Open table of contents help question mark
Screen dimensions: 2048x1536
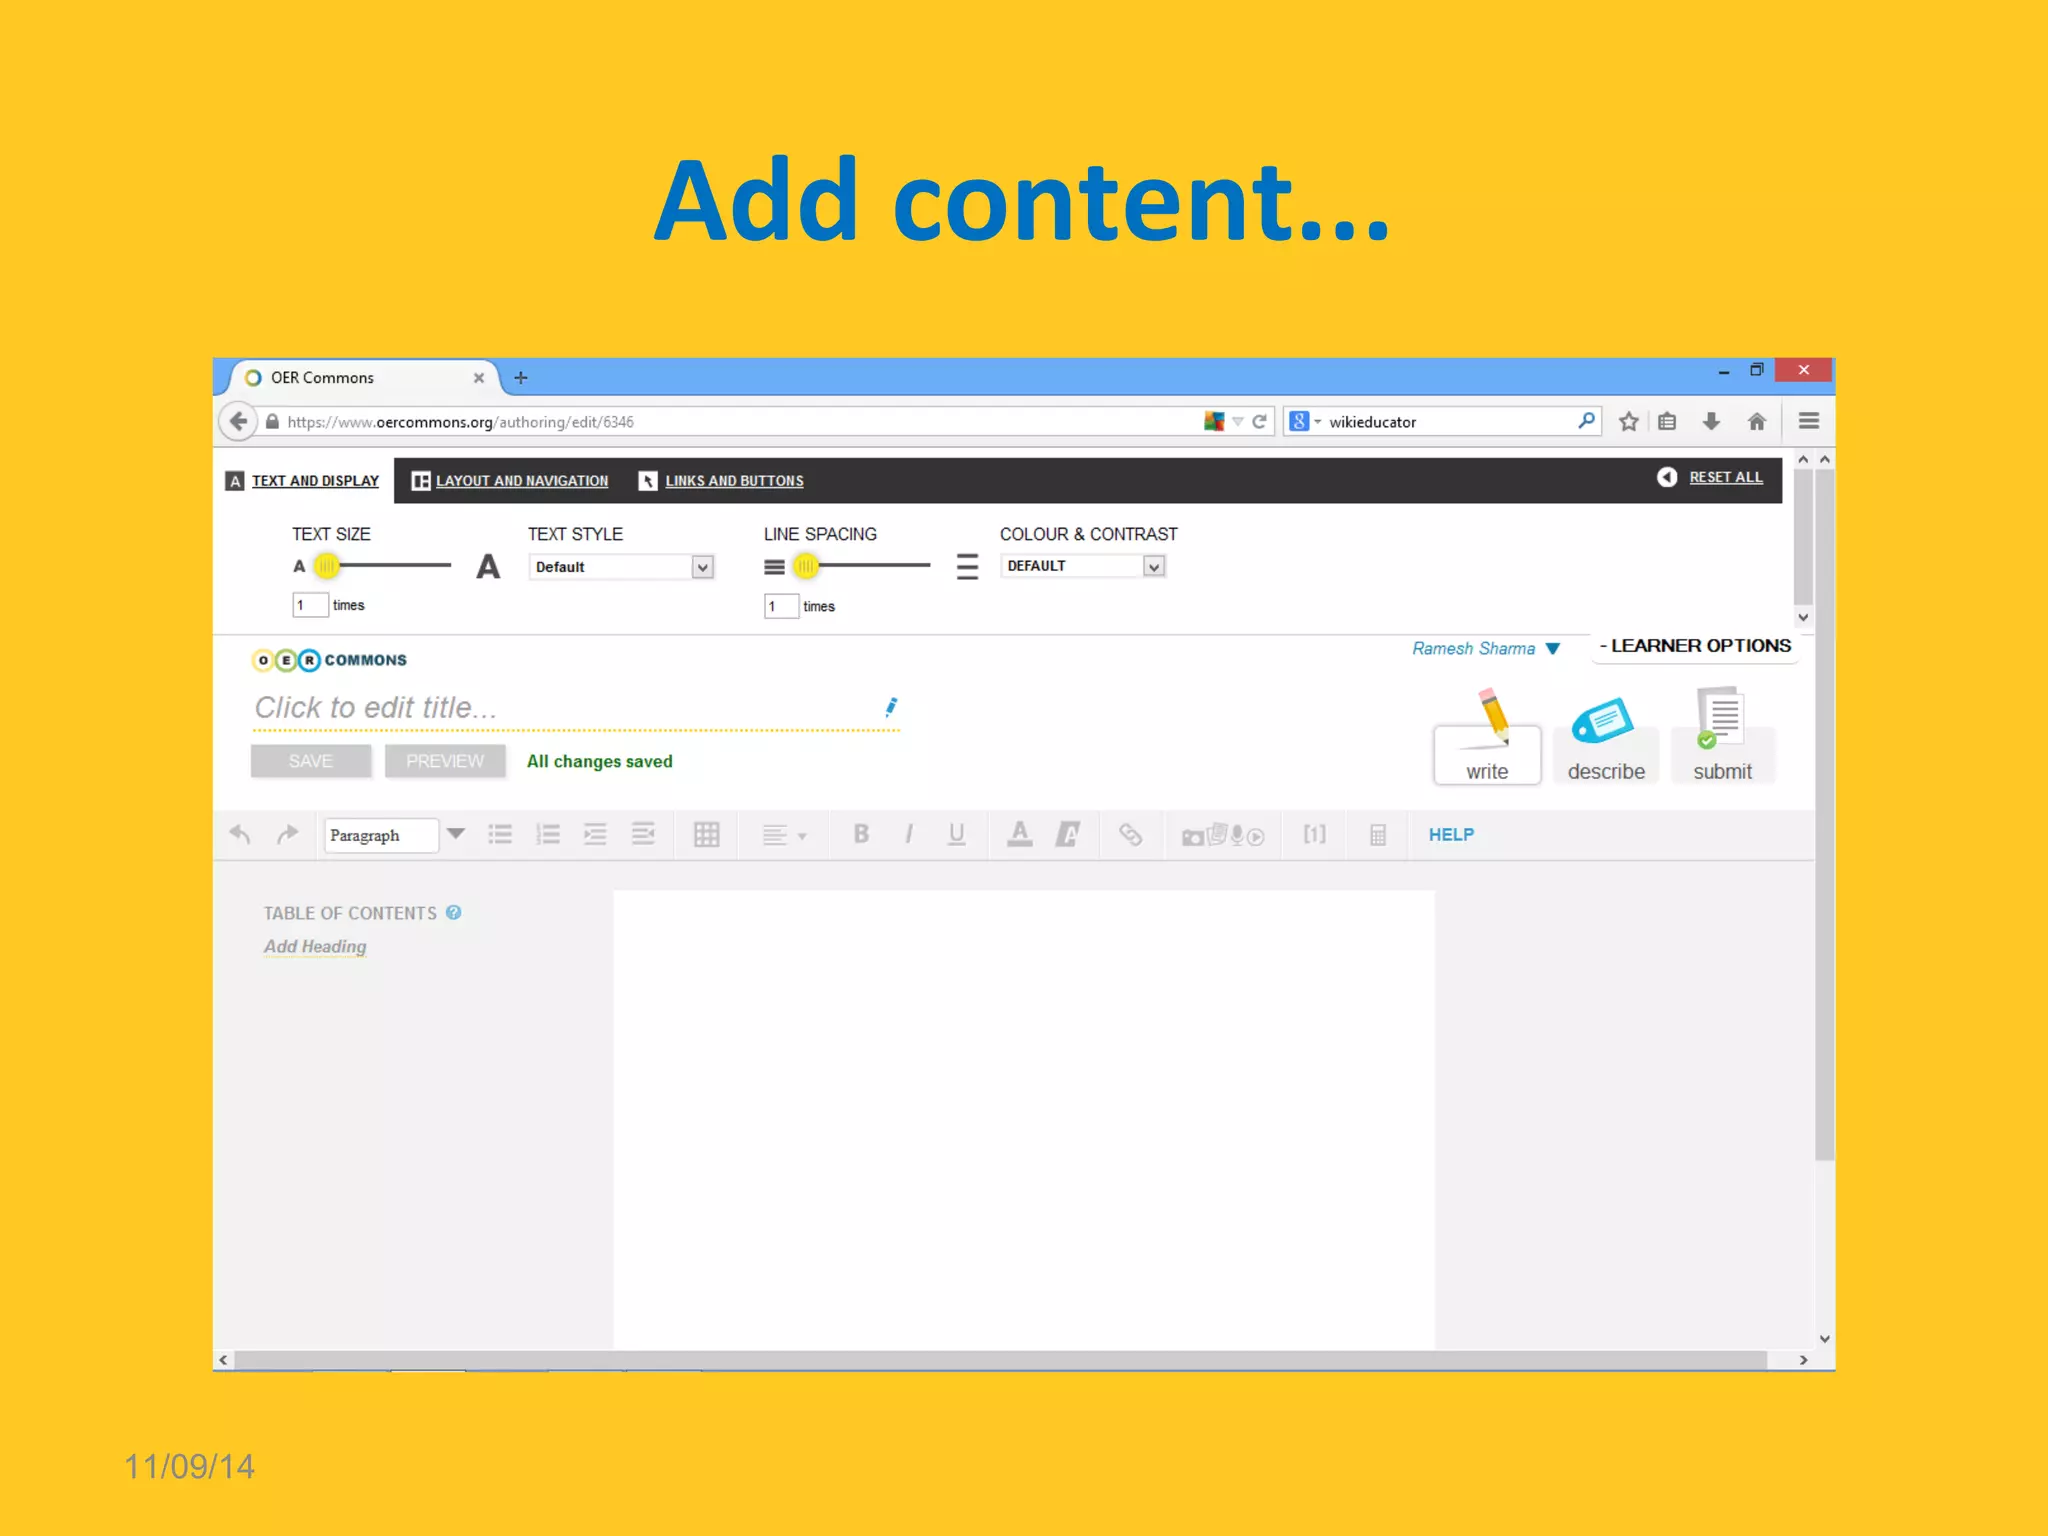tap(454, 913)
